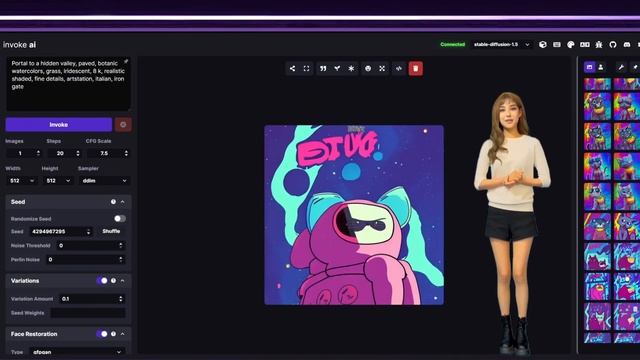Click the bug report icon
The height and width of the screenshot is (360, 640).
[599, 44]
